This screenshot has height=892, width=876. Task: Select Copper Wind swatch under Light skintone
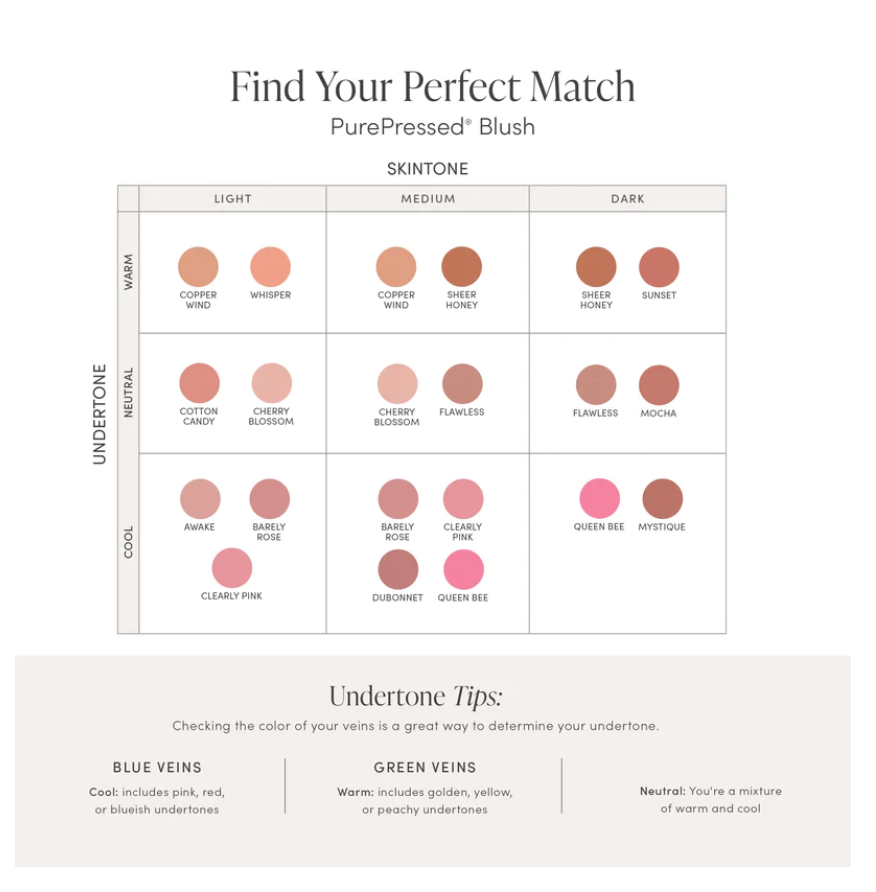tap(198, 267)
